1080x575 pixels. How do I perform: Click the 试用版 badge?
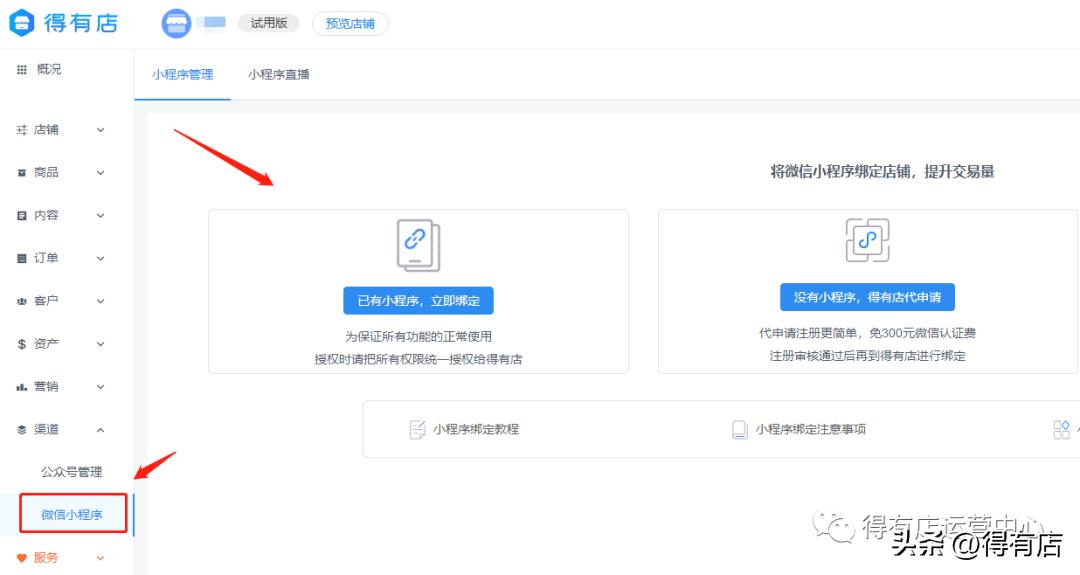click(x=269, y=23)
